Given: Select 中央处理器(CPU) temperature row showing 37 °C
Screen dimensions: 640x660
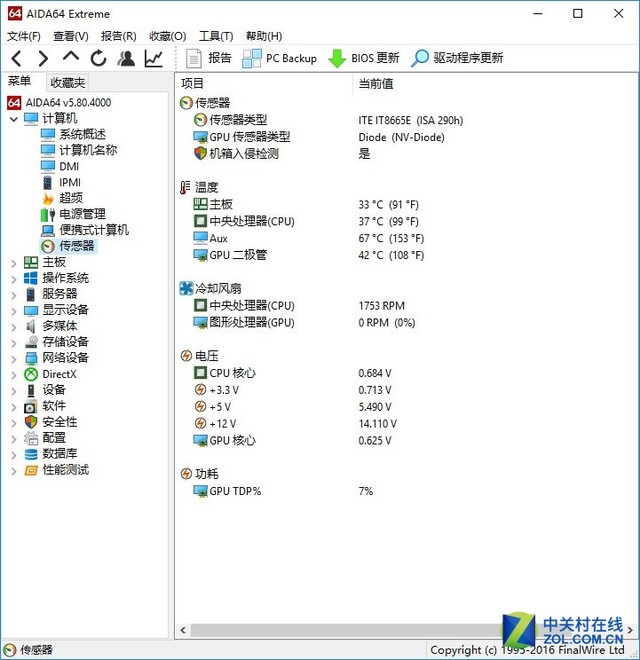Looking at the screenshot, I should (x=306, y=221).
